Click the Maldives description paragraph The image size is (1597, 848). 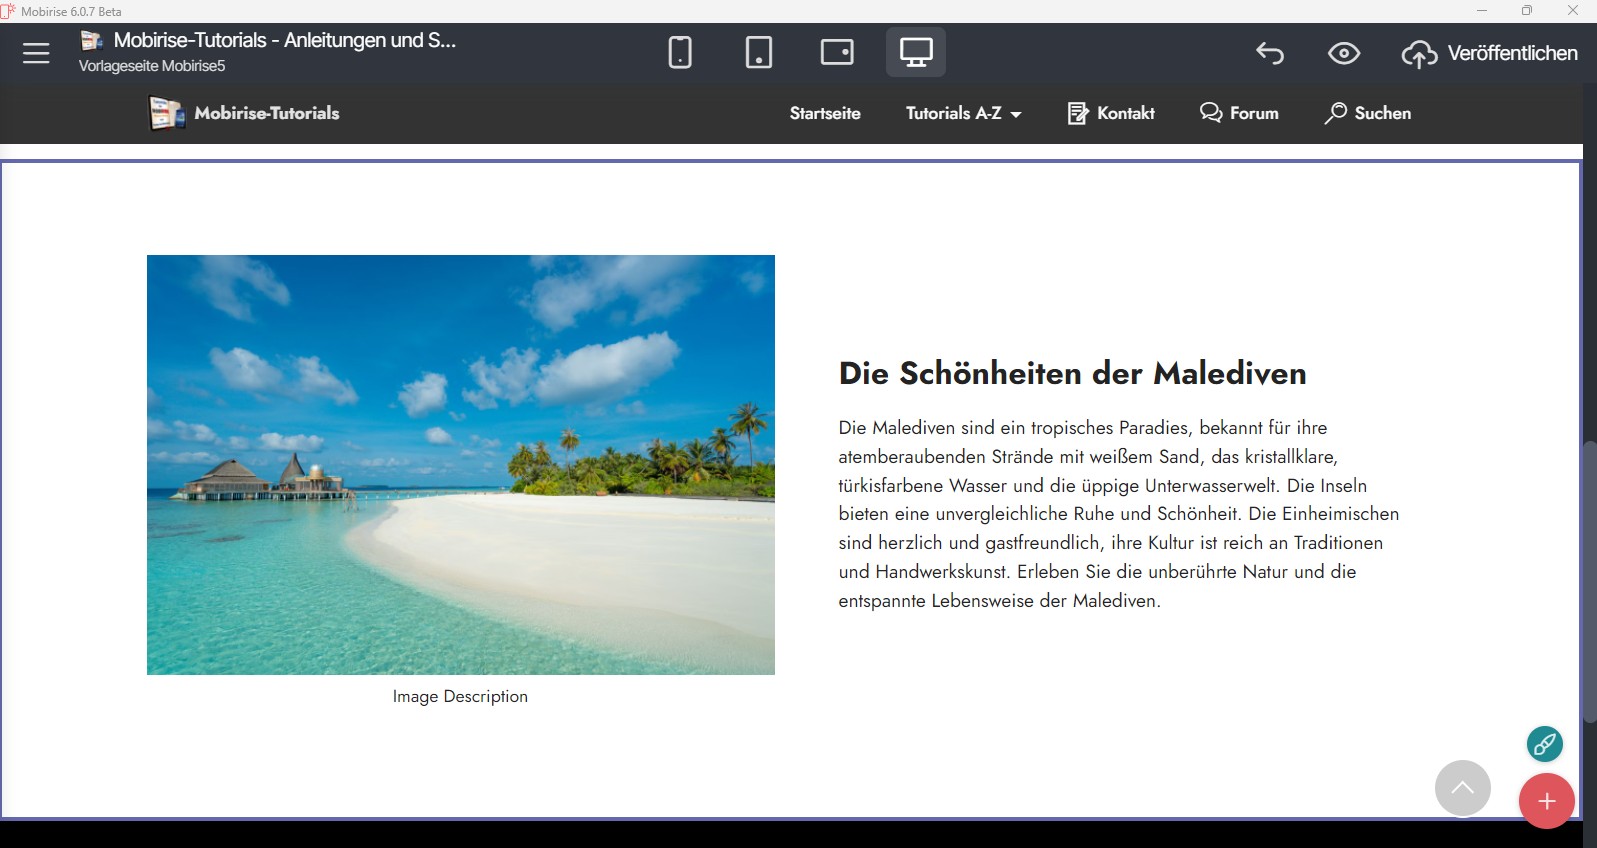pyautogui.click(x=1119, y=514)
